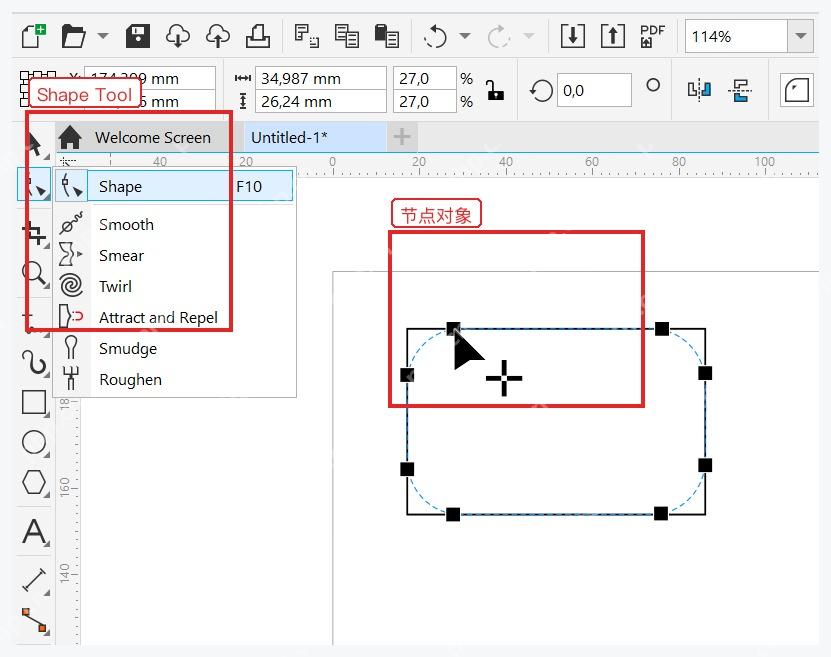Mirror the object vertically
This screenshot has width=831, height=657.
[740, 90]
